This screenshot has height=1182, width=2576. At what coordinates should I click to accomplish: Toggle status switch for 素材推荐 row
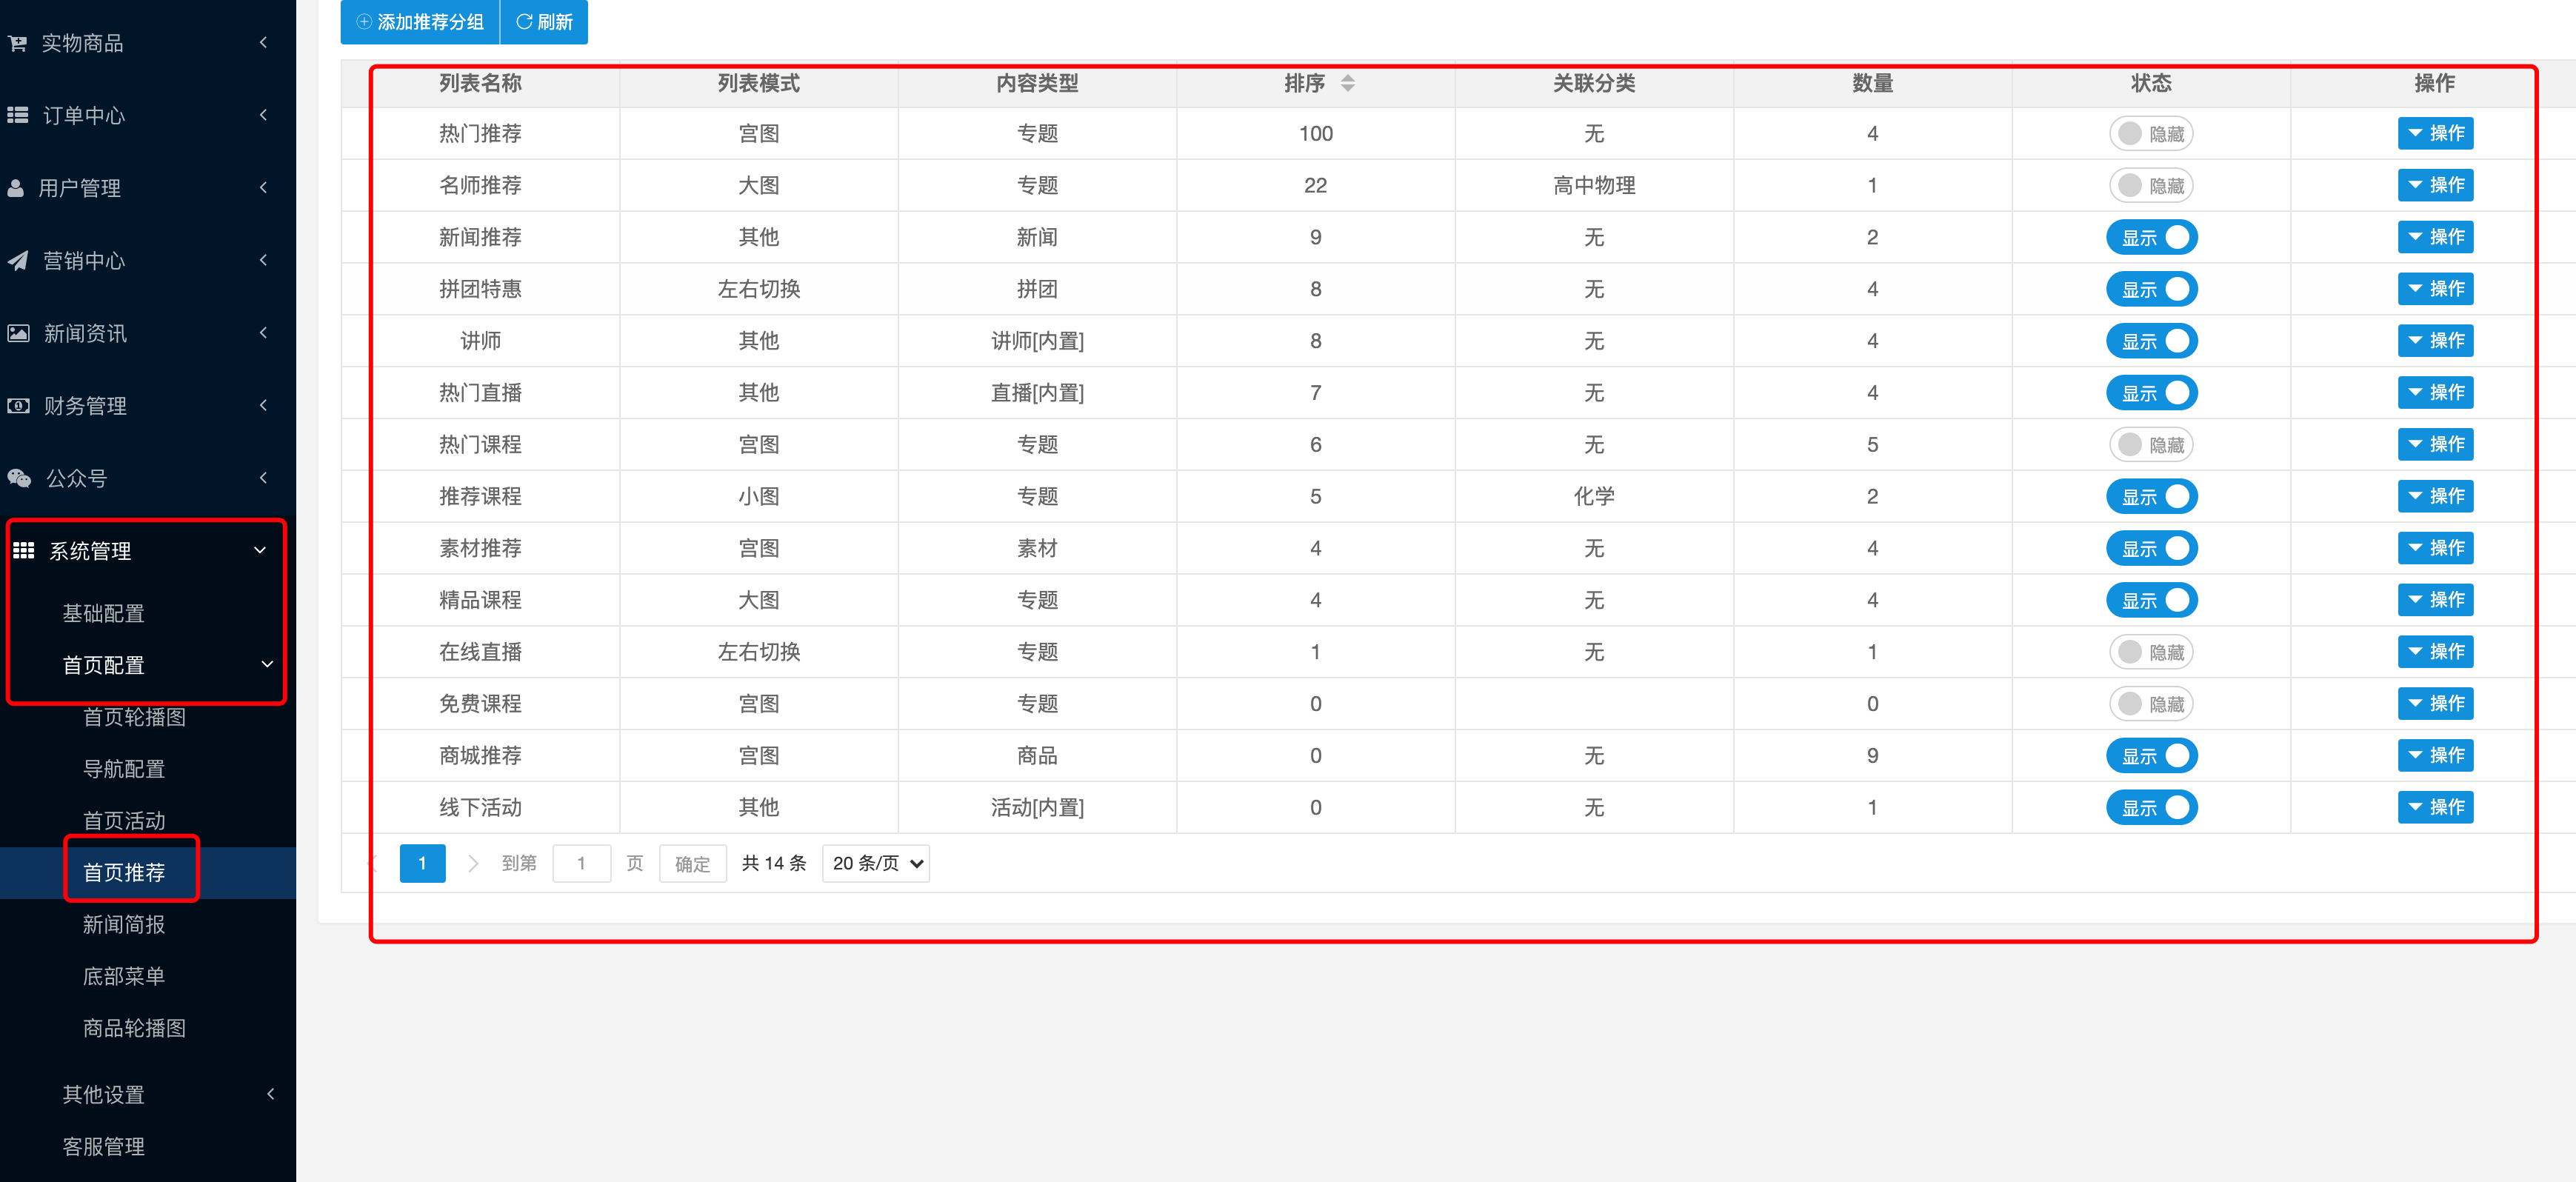[x=2151, y=549]
